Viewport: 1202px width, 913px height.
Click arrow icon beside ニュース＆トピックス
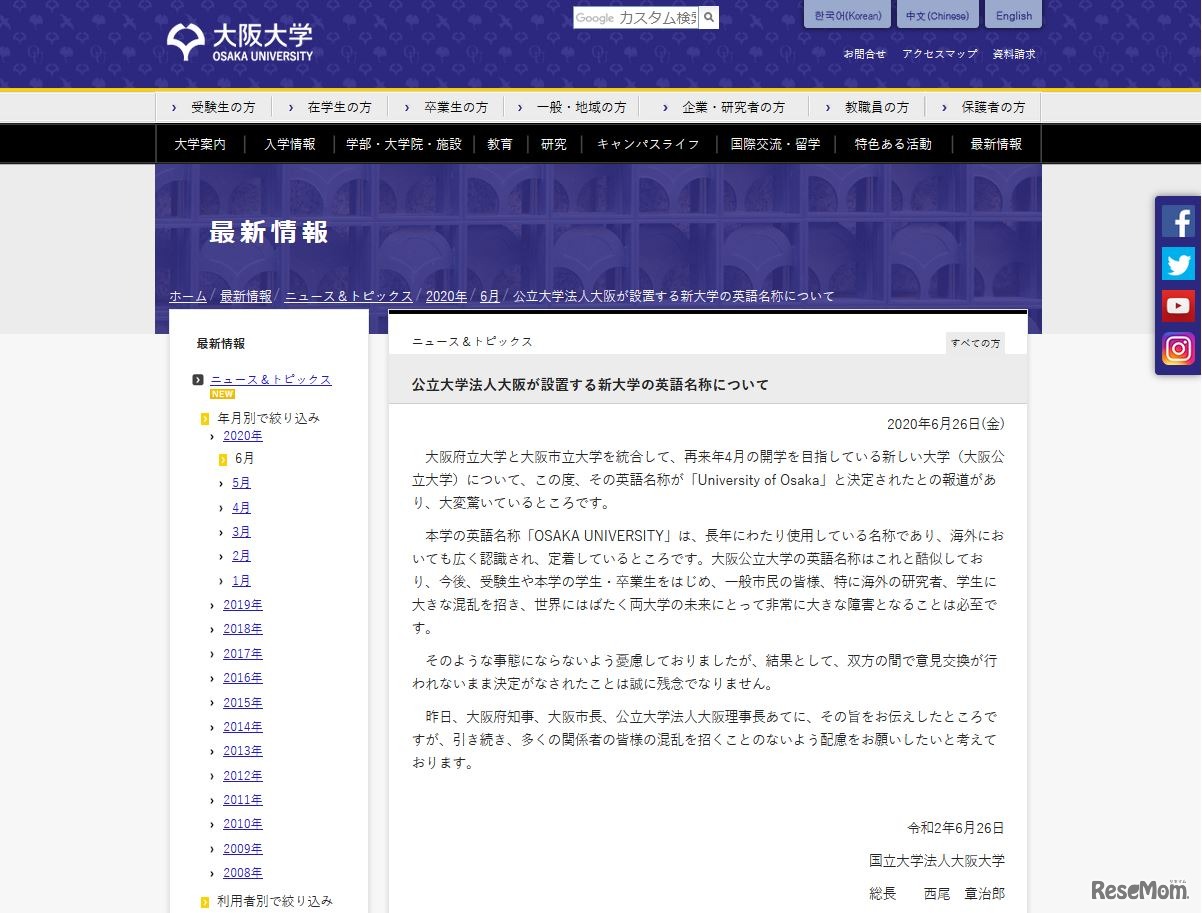[x=198, y=380]
